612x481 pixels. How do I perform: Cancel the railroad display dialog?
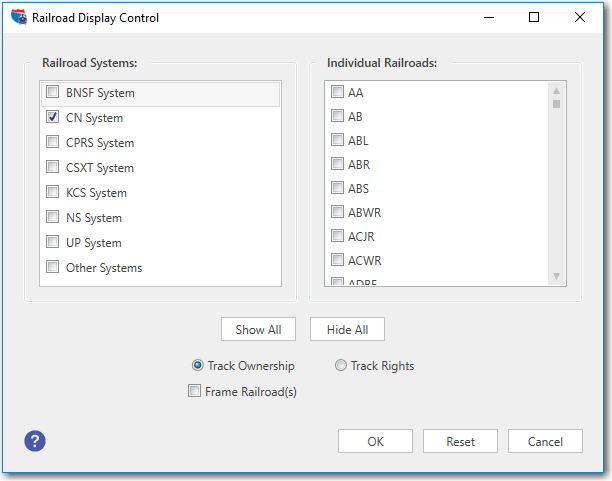[545, 441]
